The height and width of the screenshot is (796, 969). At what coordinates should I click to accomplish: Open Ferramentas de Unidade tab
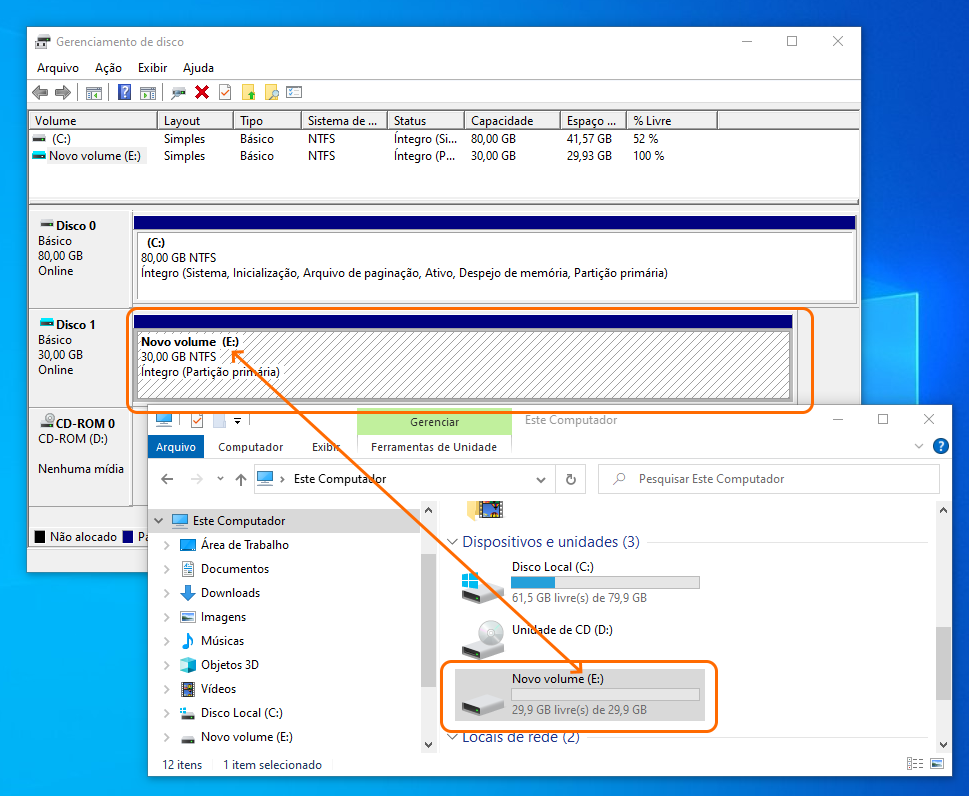click(x=434, y=447)
